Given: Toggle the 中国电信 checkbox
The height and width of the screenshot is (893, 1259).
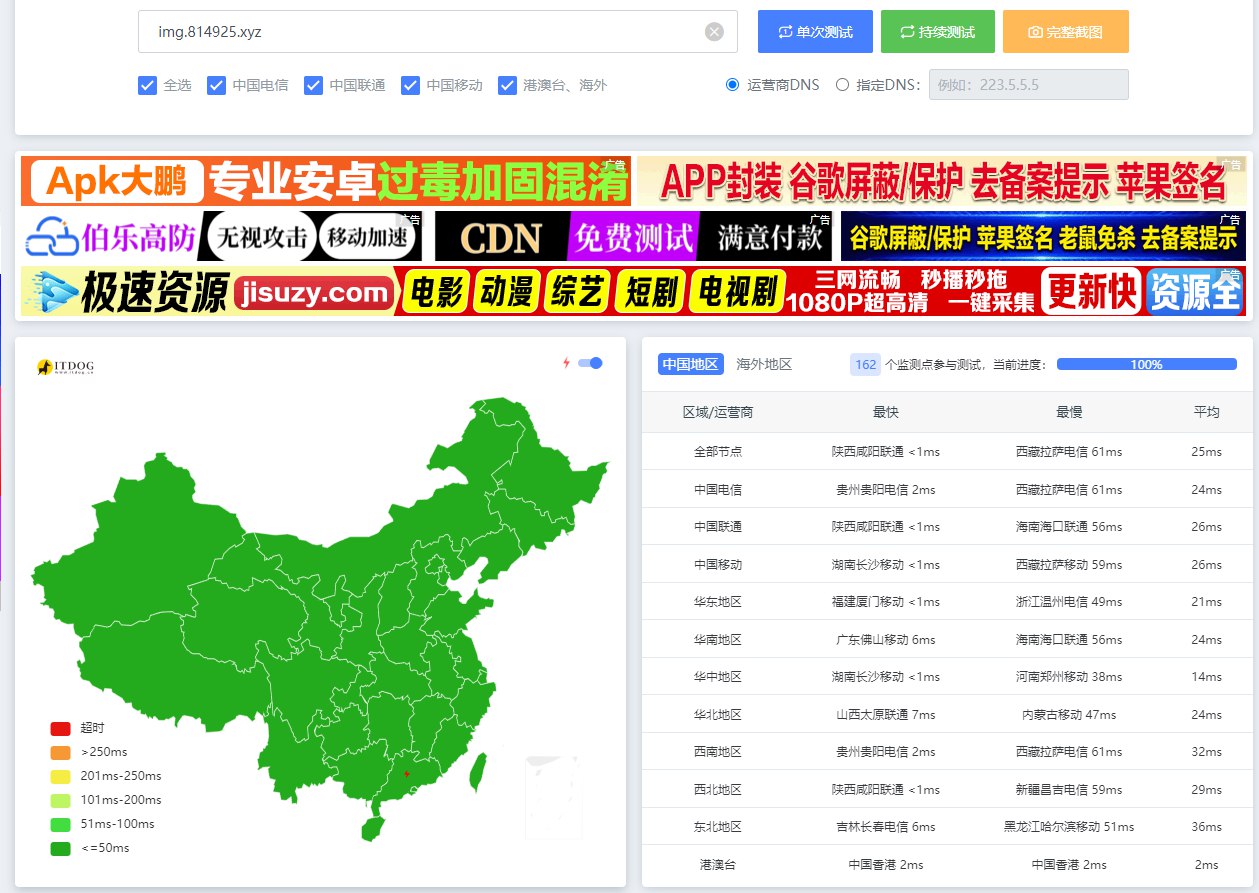Looking at the screenshot, I should (x=216, y=85).
